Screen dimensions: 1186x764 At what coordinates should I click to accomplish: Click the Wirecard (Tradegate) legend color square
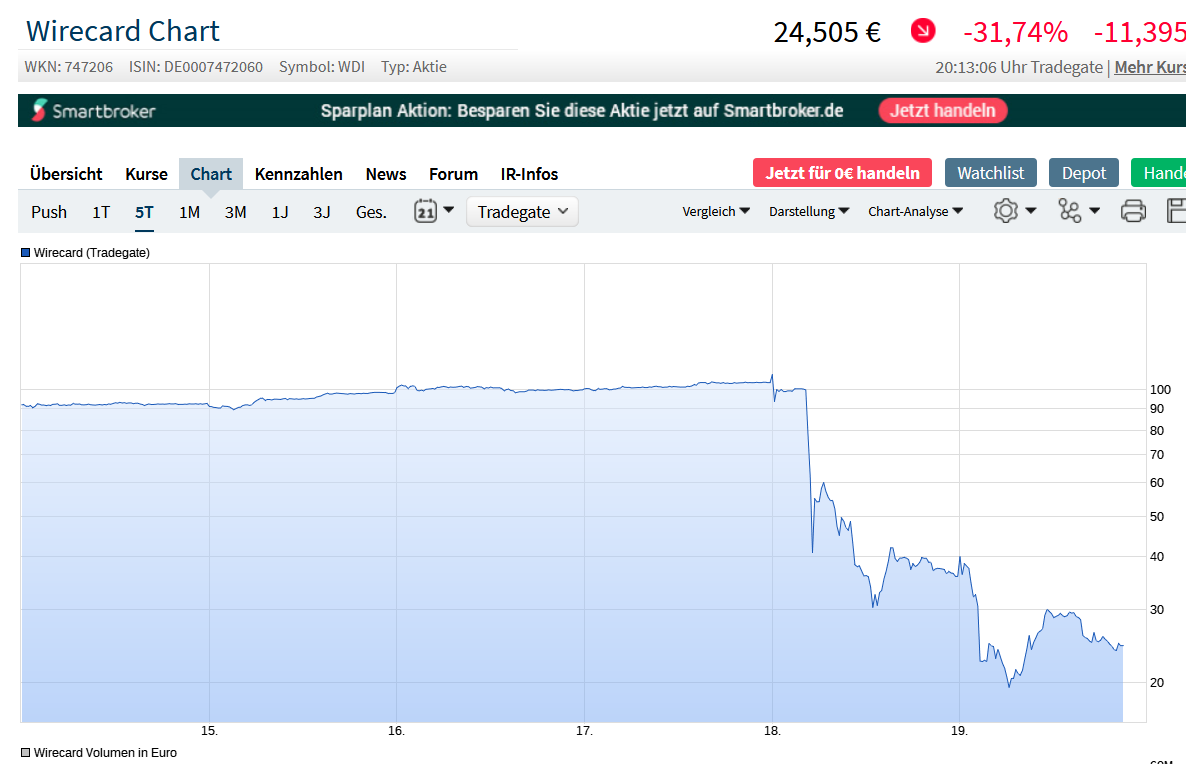click(x=26, y=253)
